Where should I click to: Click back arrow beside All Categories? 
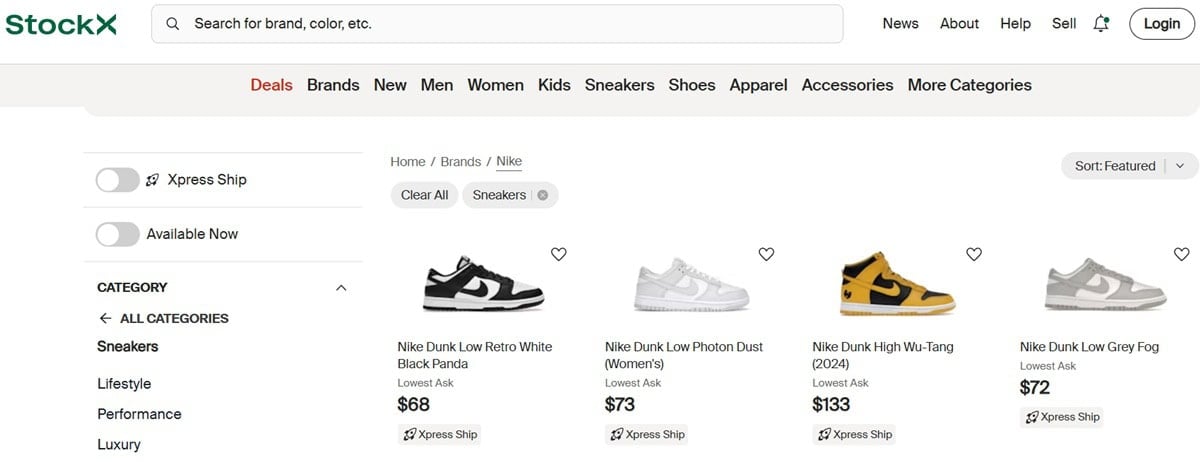tap(105, 318)
